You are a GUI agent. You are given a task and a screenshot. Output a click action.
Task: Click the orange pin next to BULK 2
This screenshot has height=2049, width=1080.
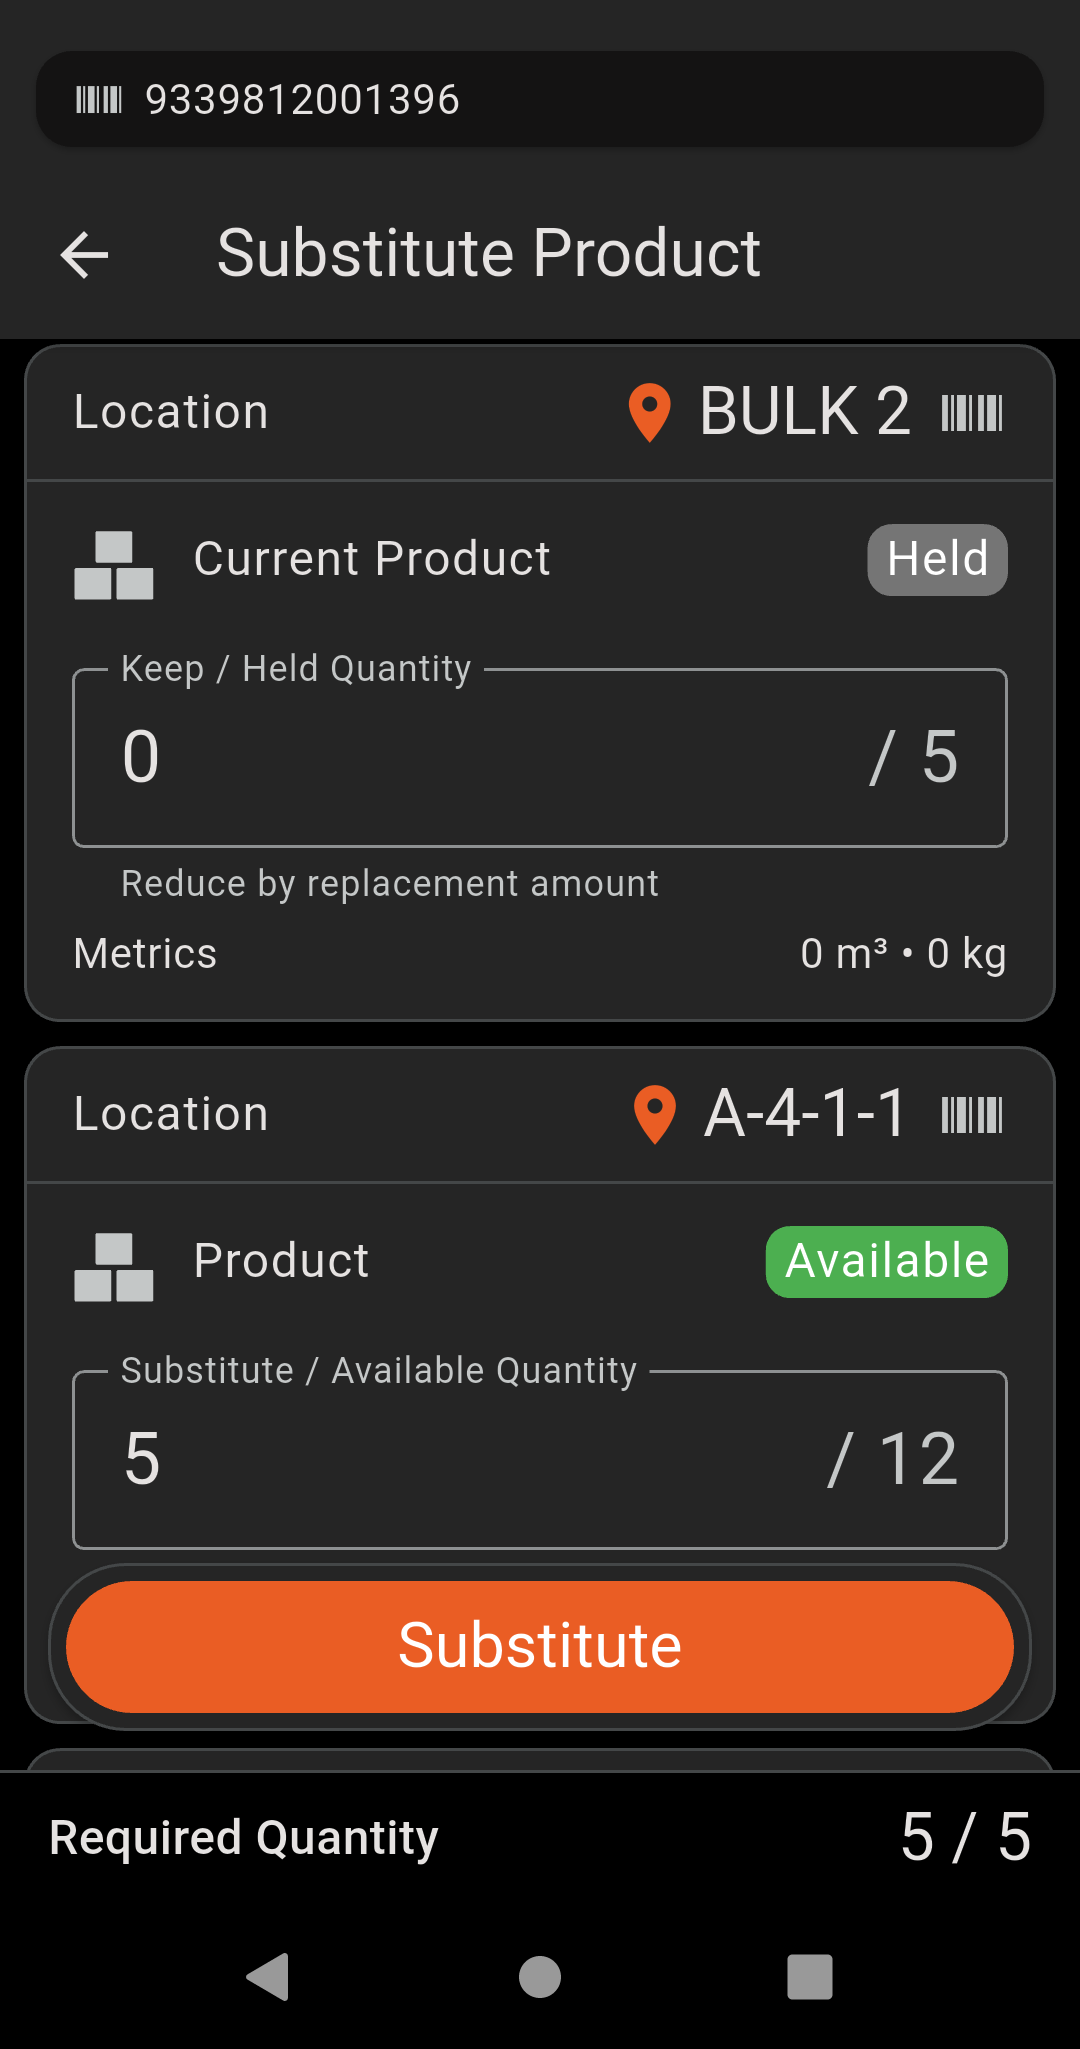pos(649,412)
